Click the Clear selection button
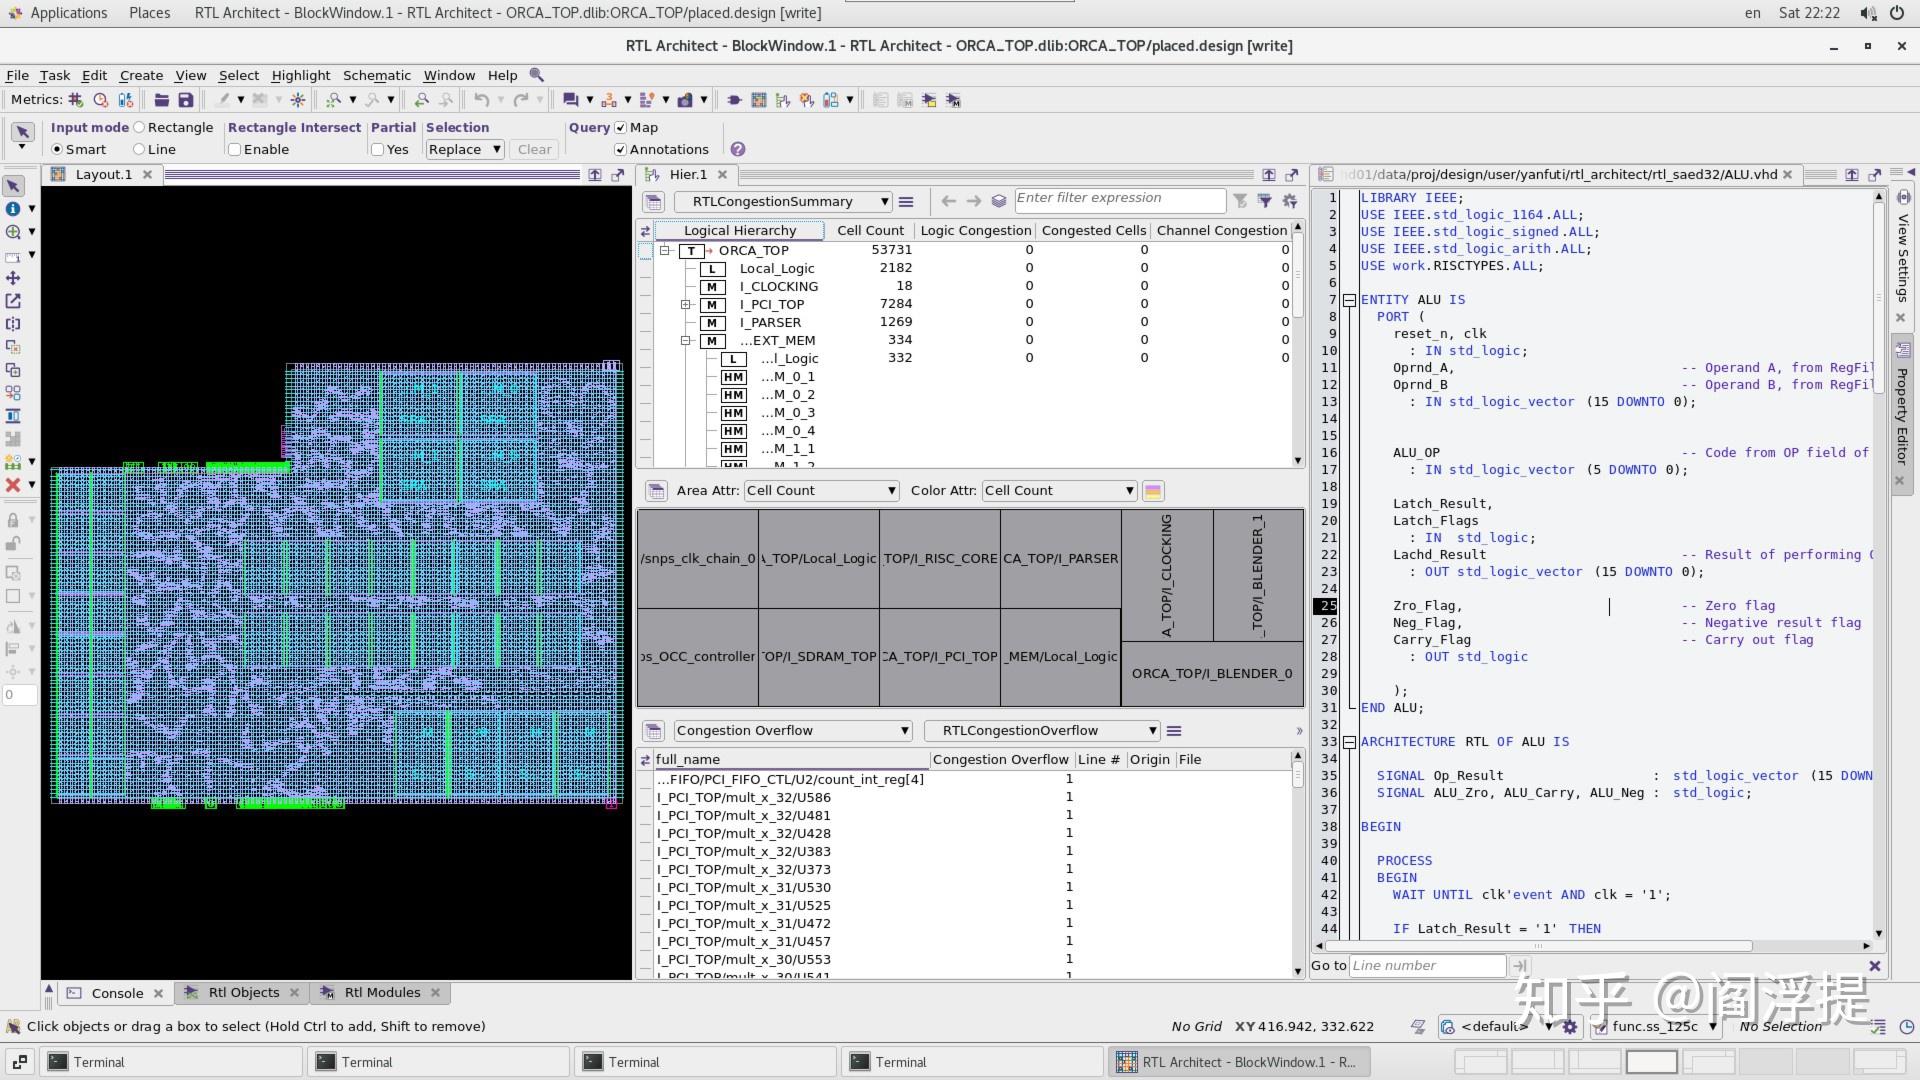The height and width of the screenshot is (1080, 1920). point(534,149)
